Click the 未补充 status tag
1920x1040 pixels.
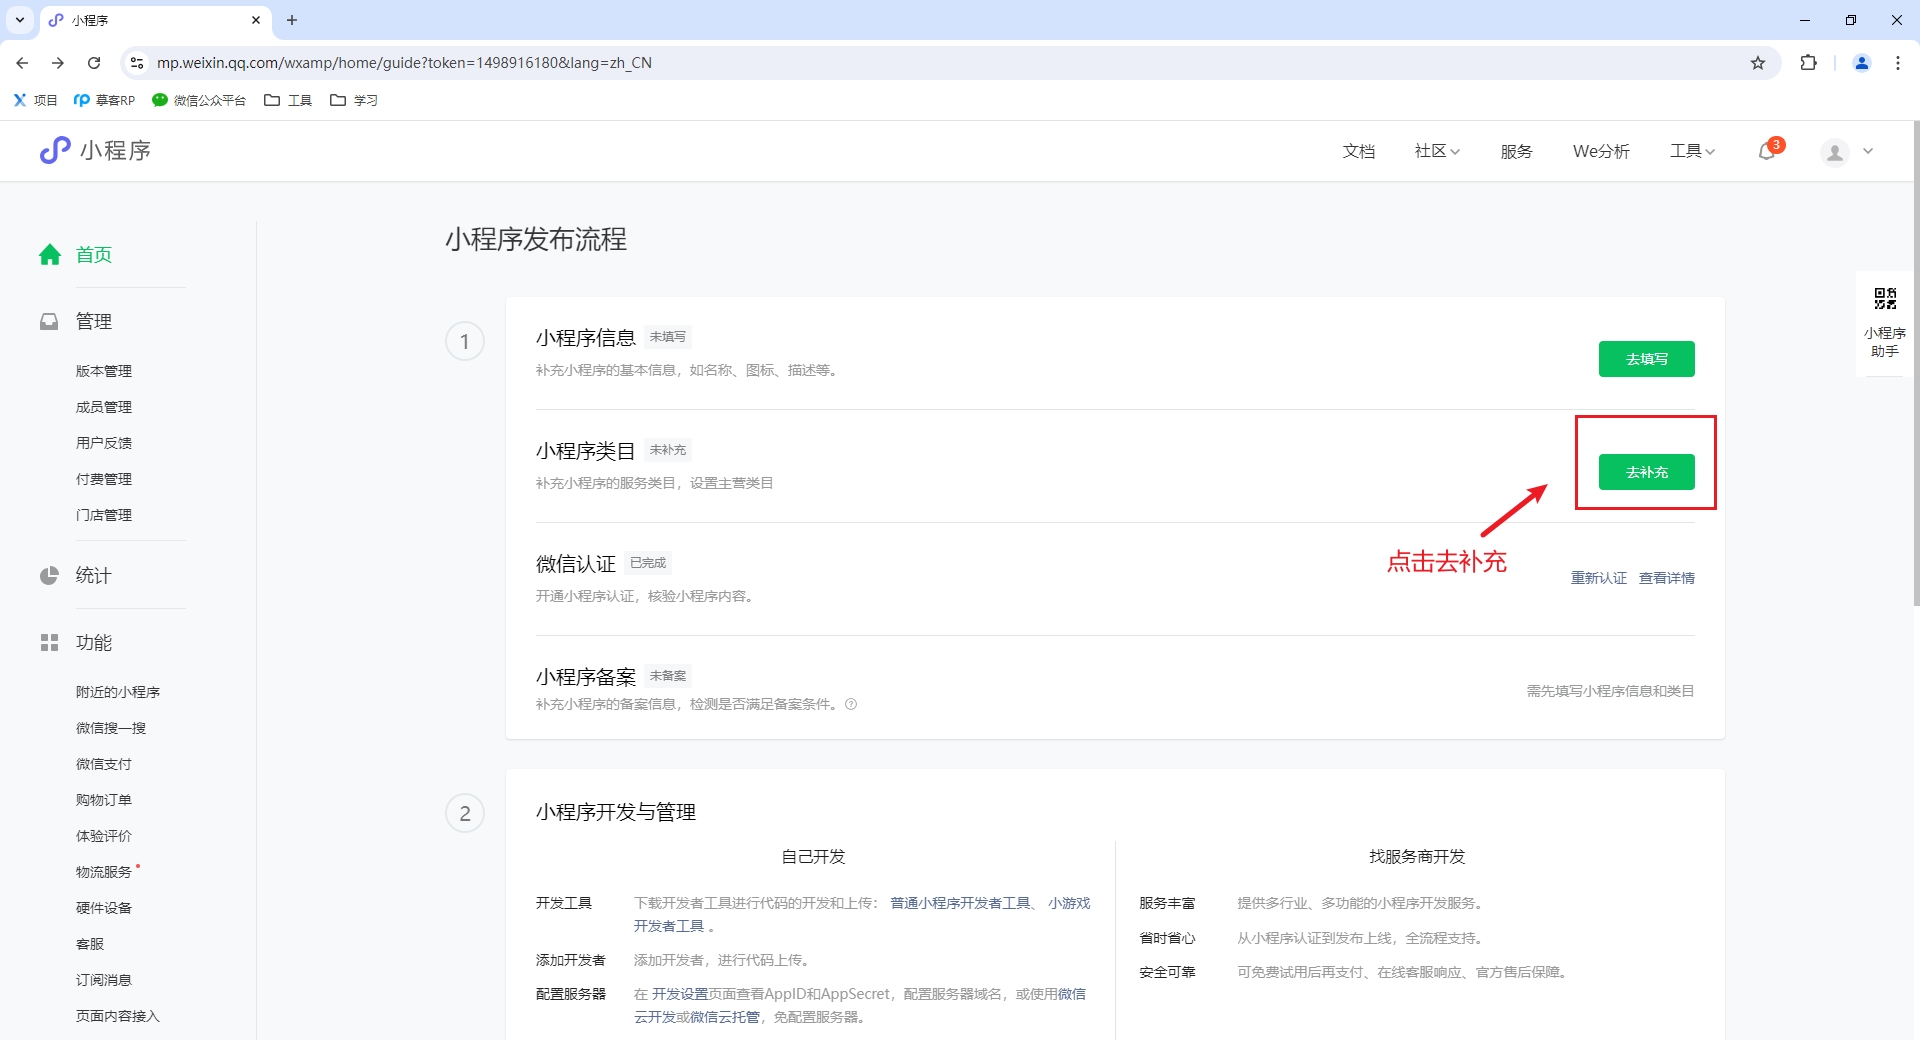pos(668,450)
